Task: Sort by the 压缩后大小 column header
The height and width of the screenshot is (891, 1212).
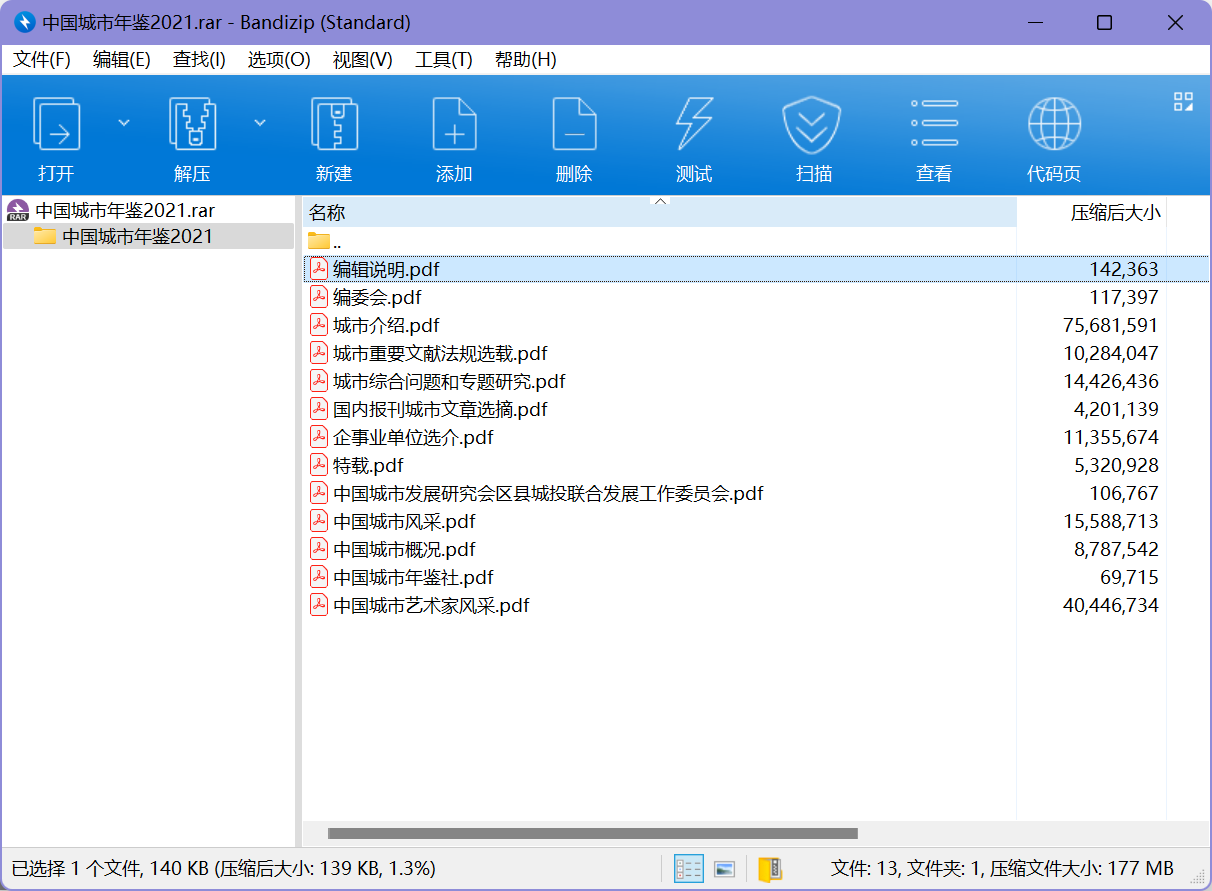Action: coord(1091,212)
